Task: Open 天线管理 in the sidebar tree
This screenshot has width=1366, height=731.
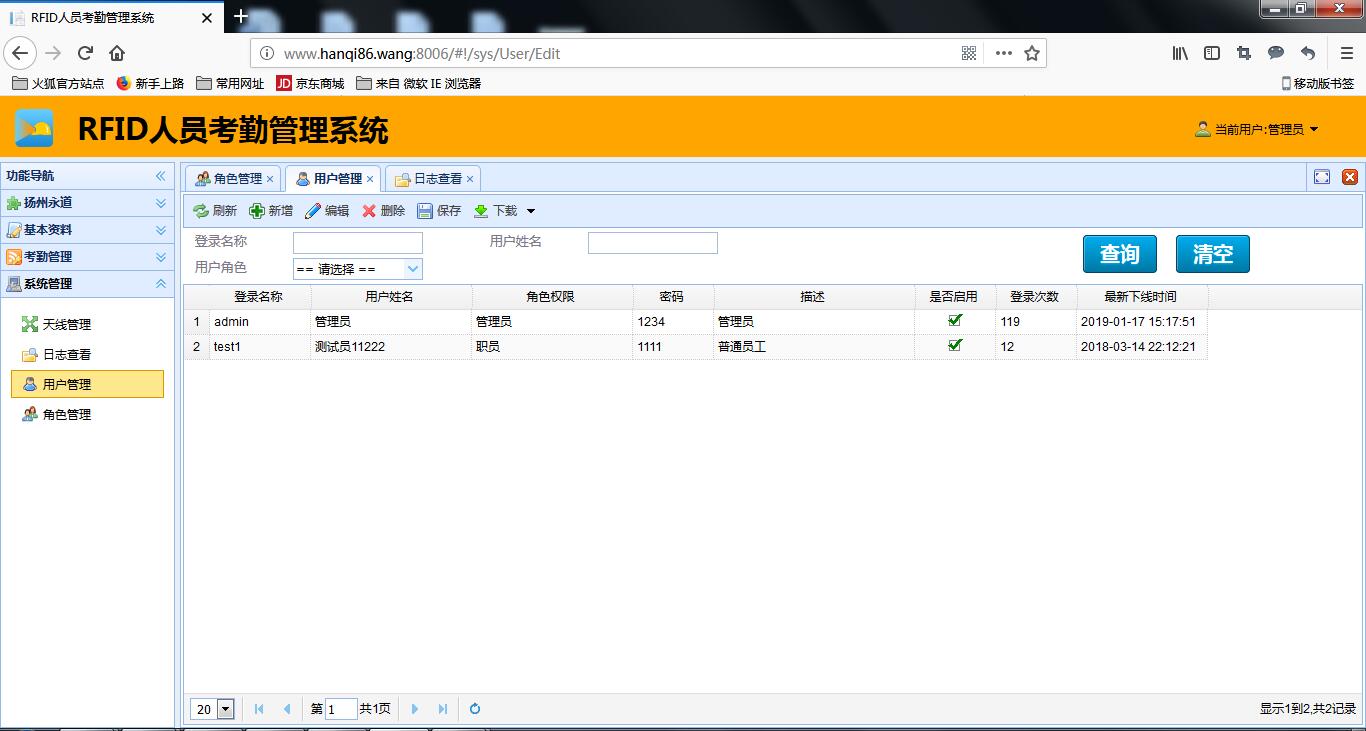Action: coord(66,325)
